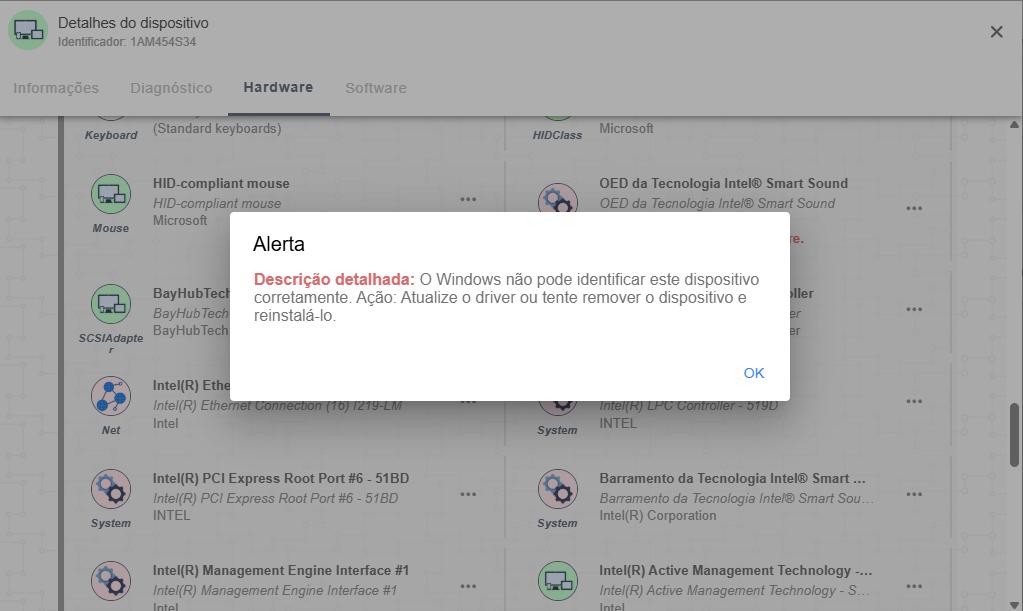The width and height of the screenshot is (1023, 611).
Task: Click Barramento da Tecnologia Intel Smart icon
Action: [557, 490]
